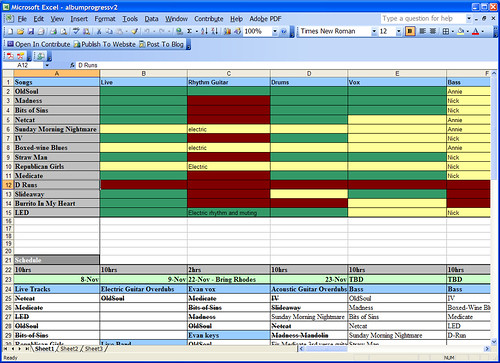Screen dimensions: 500x363
Task: Open the File menu
Action: pyautogui.click(x=22, y=19)
